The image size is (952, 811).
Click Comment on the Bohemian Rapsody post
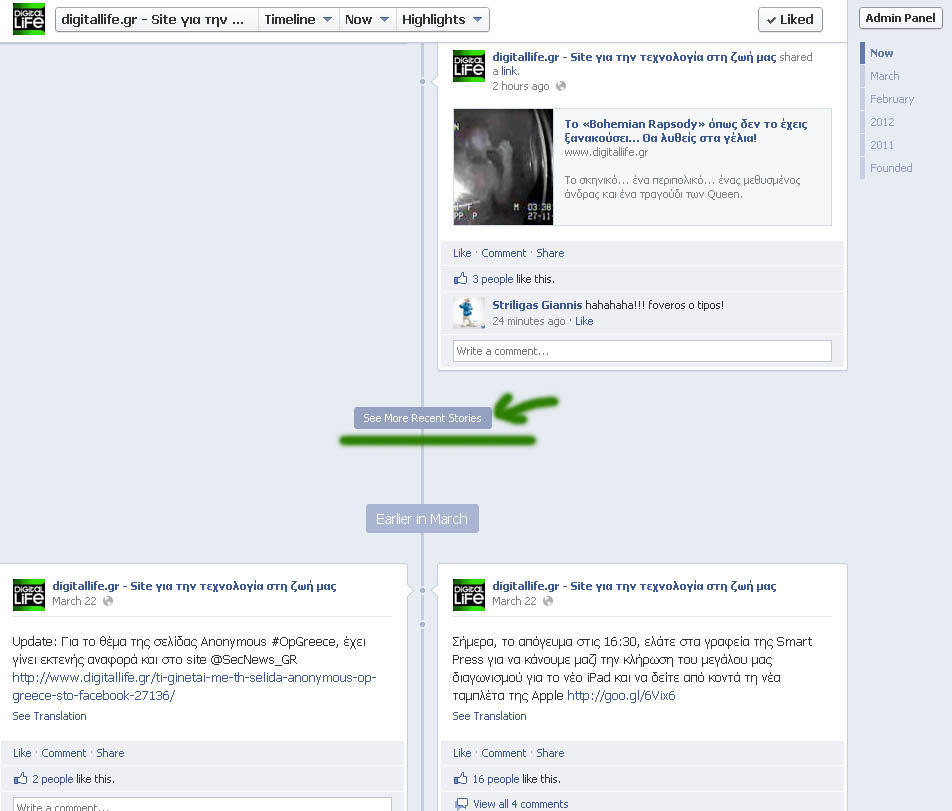(x=503, y=253)
